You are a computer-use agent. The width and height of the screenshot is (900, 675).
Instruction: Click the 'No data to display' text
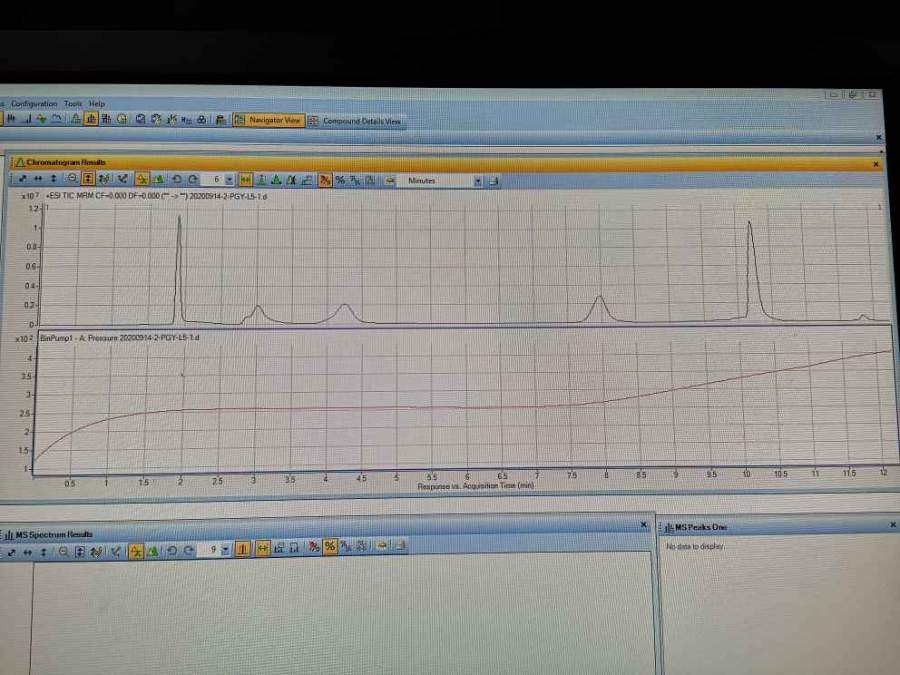pyautogui.click(x=695, y=546)
